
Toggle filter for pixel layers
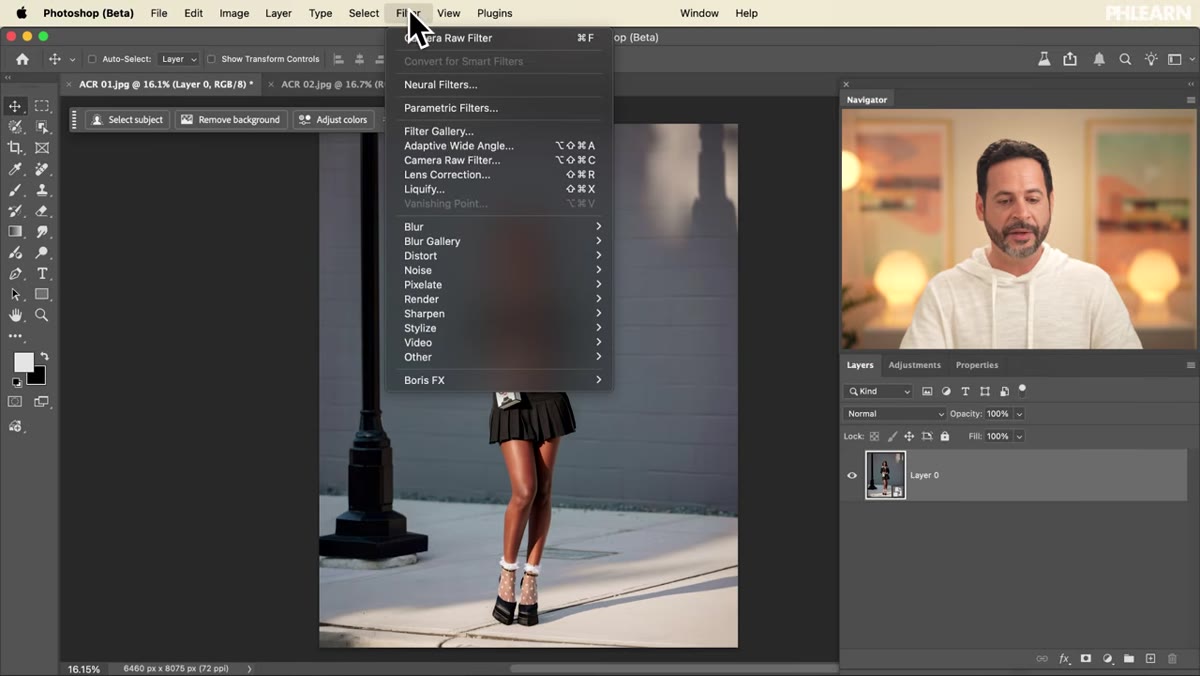927,391
